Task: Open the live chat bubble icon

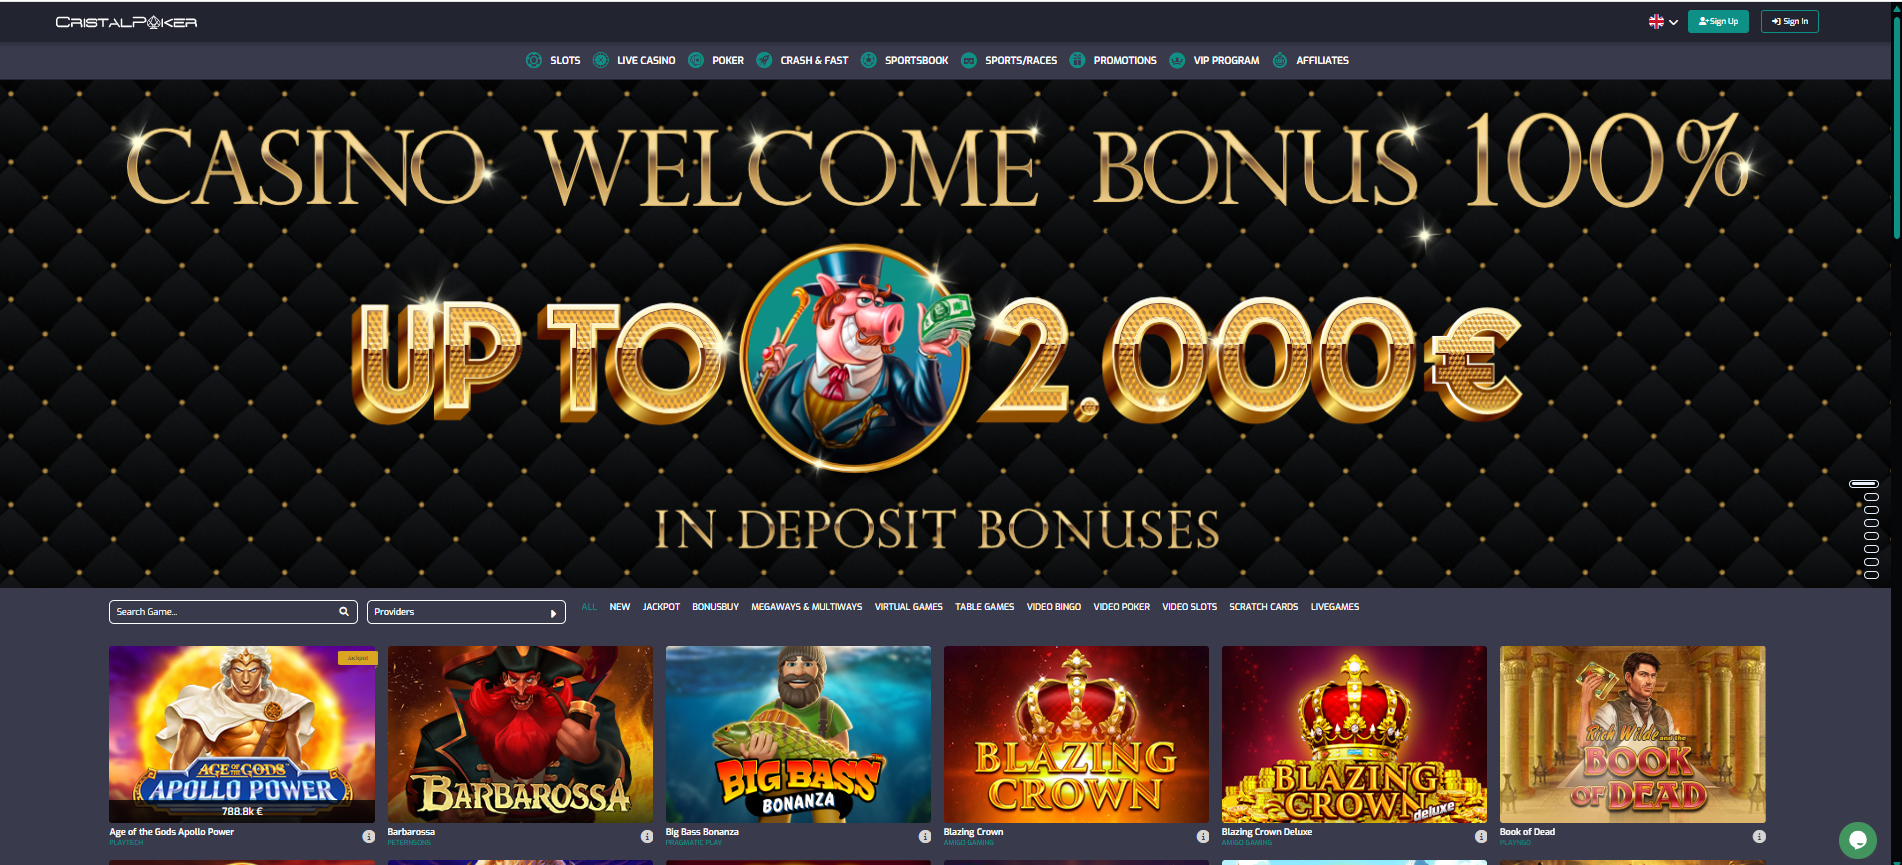Action: click(1858, 840)
